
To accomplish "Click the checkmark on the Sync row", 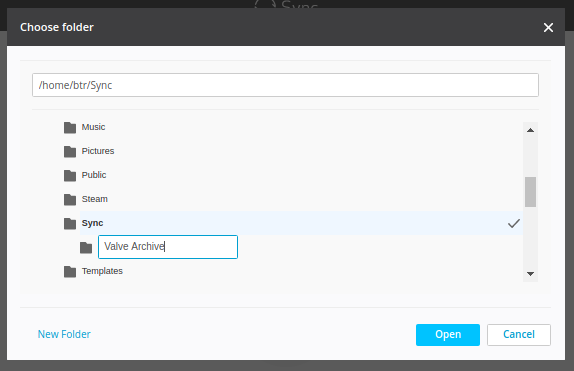I will coord(514,223).
